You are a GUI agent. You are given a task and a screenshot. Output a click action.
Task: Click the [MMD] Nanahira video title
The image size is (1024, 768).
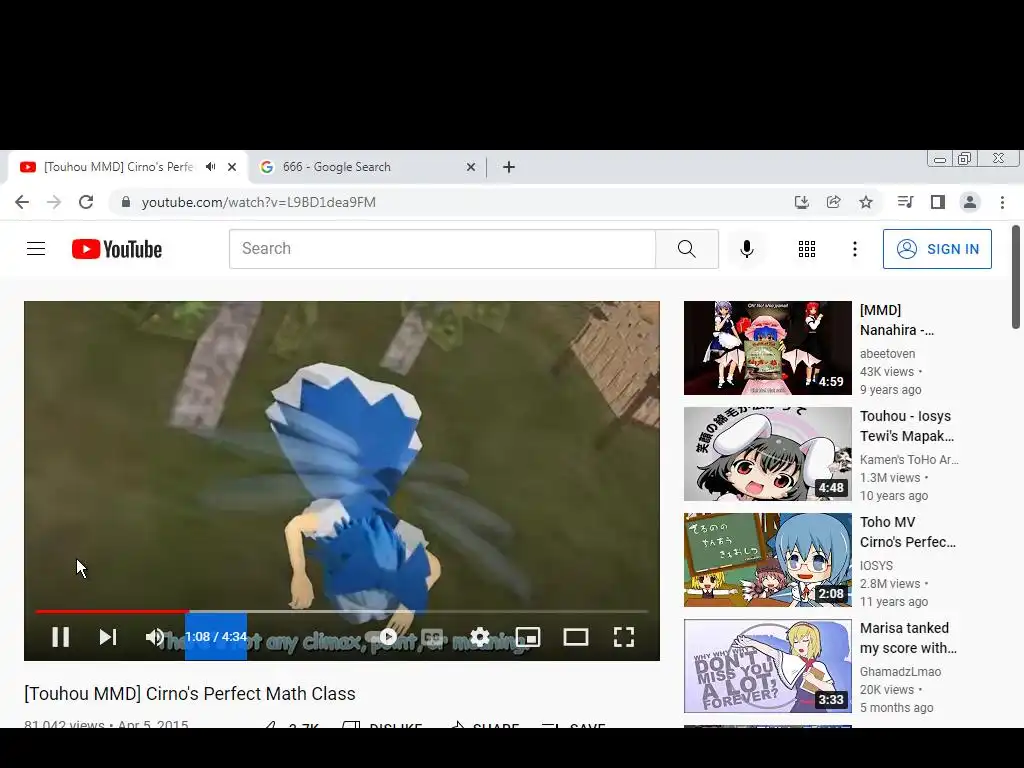click(897, 320)
